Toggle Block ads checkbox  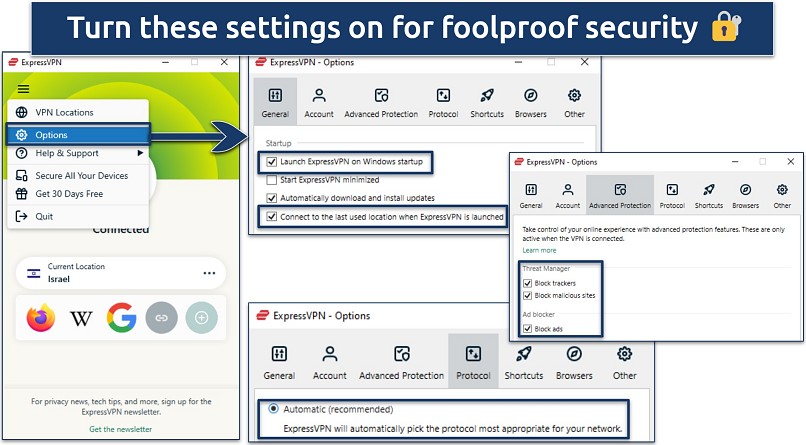527,329
